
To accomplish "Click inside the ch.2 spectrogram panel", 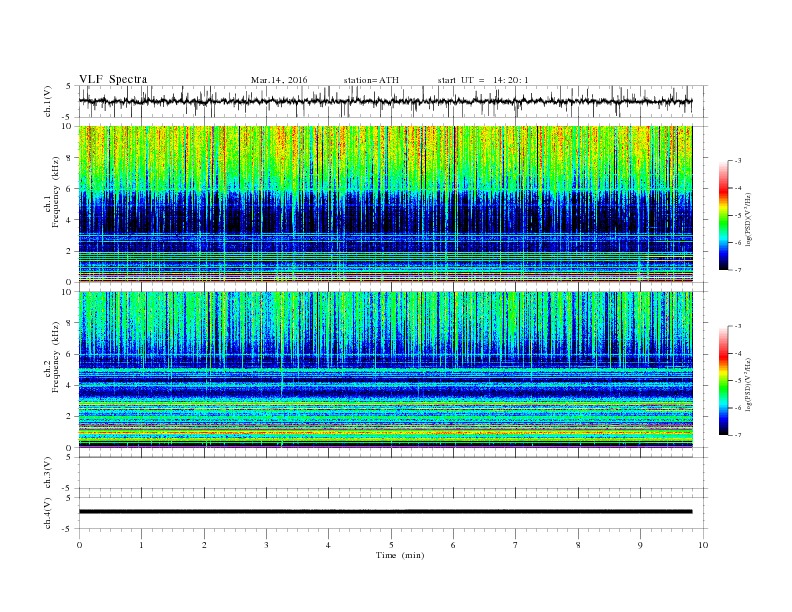I will [x=385, y=370].
